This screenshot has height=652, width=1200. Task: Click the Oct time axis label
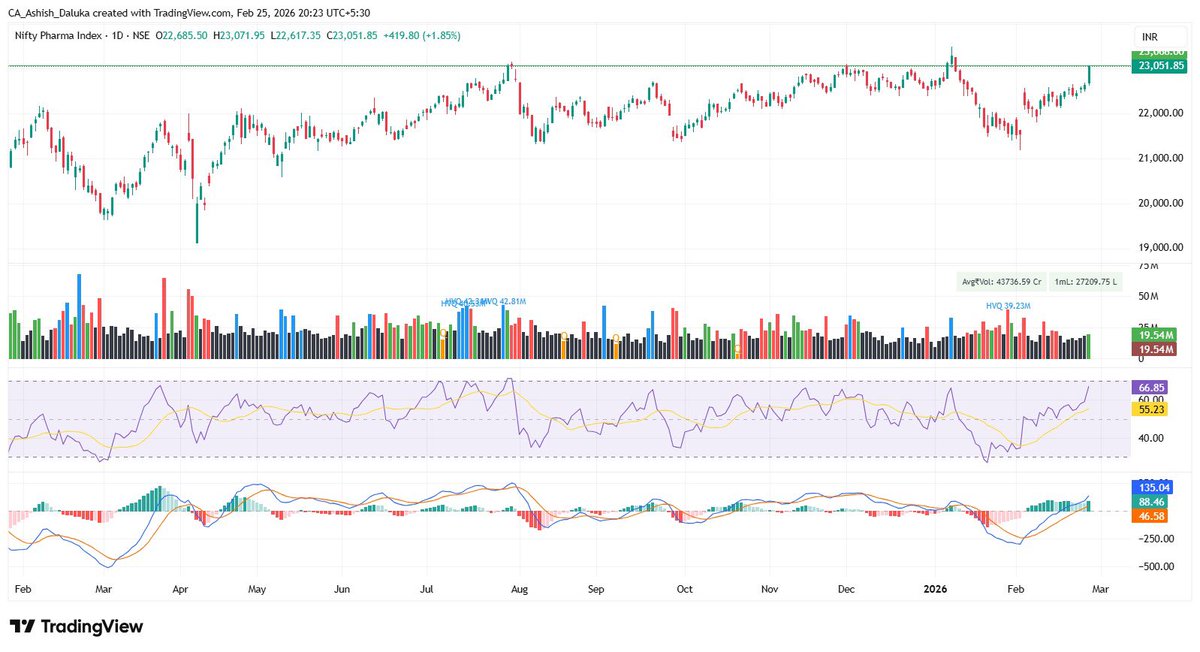687,591
